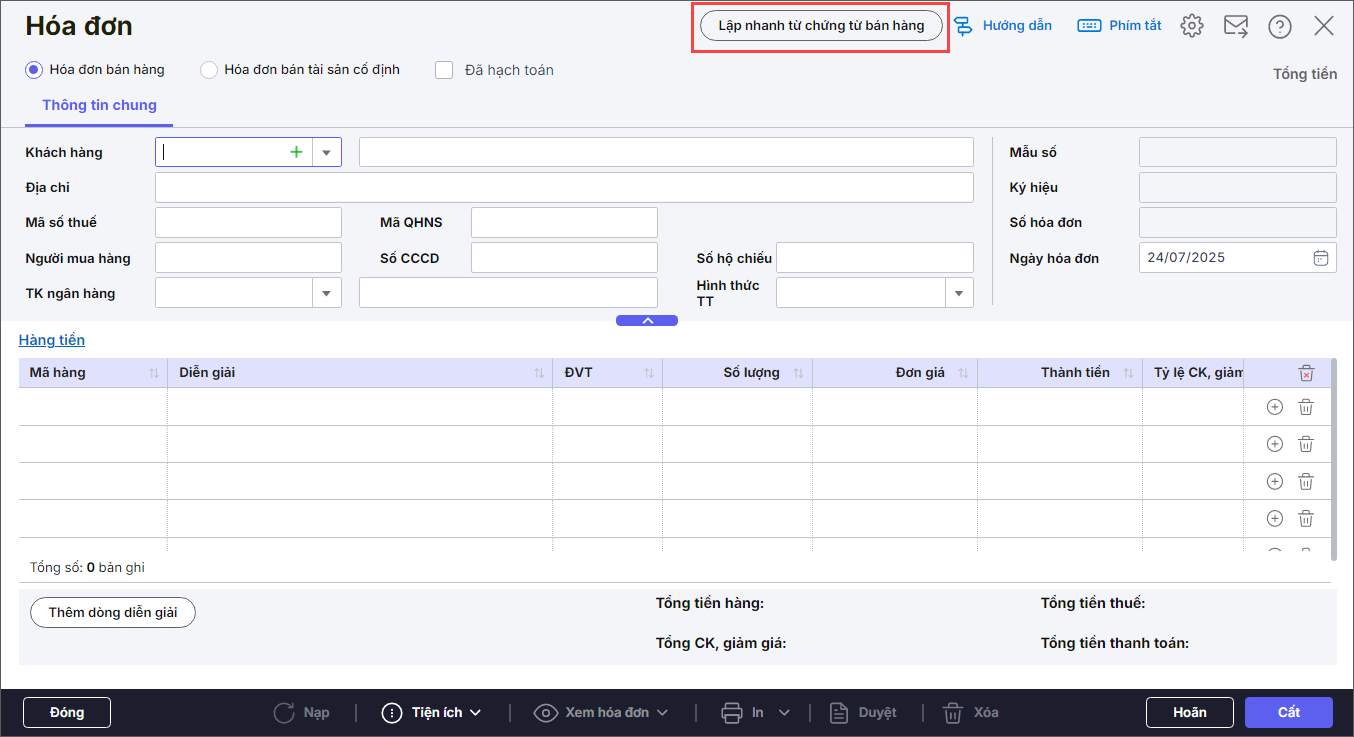Add row using first row's plus icon
This screenshot has height=737, width=1354.
pos(1274,407)
